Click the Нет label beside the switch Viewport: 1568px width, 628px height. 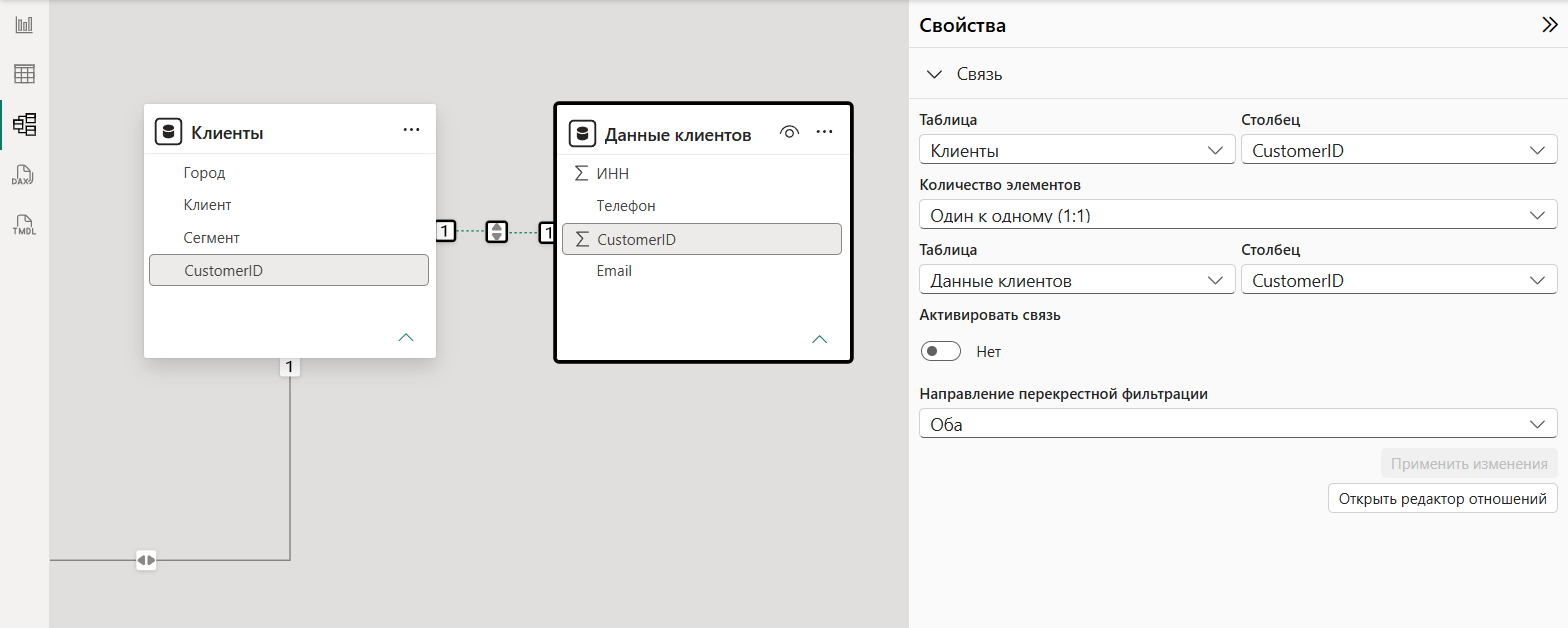click(988, 352)
